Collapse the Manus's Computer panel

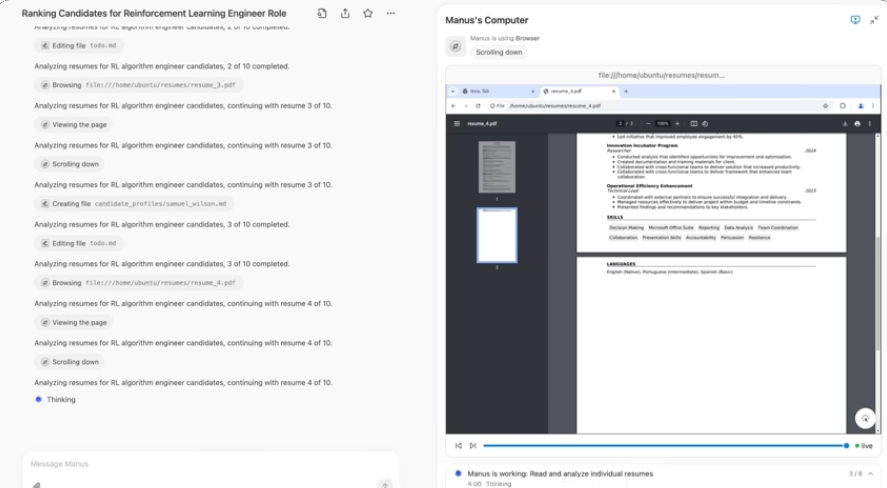[874, 20]
